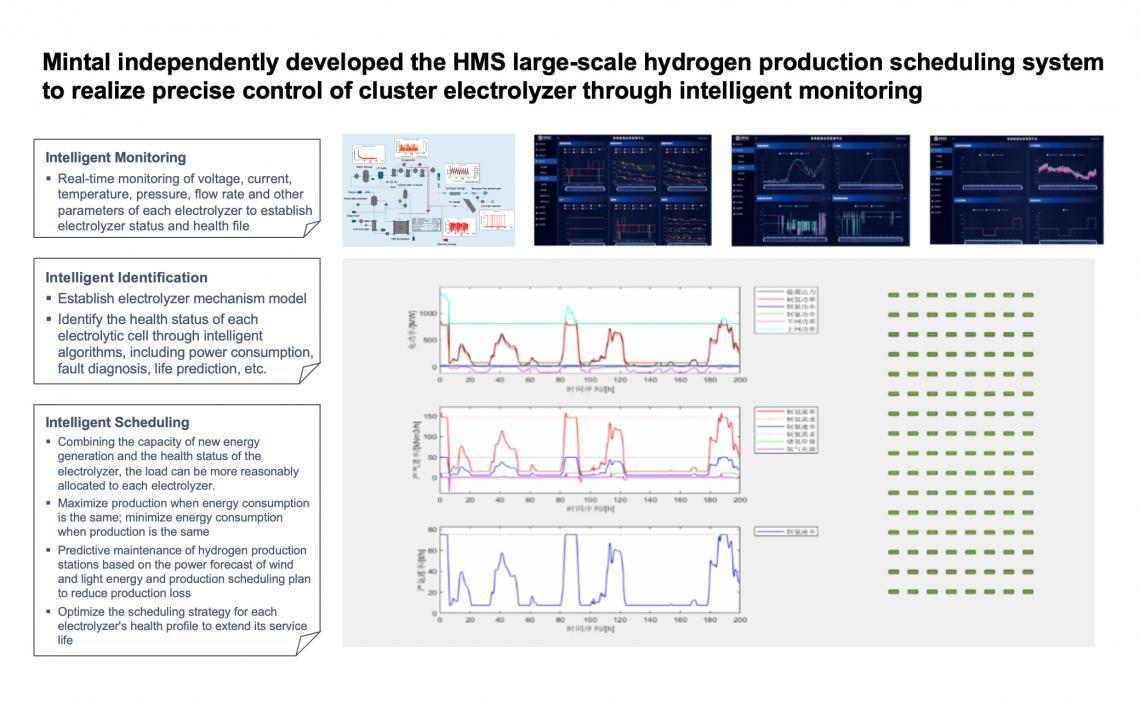Select bullet "Real-time monitoring of voltage, current"
The image size is (1140, 703).
[179, 202]
